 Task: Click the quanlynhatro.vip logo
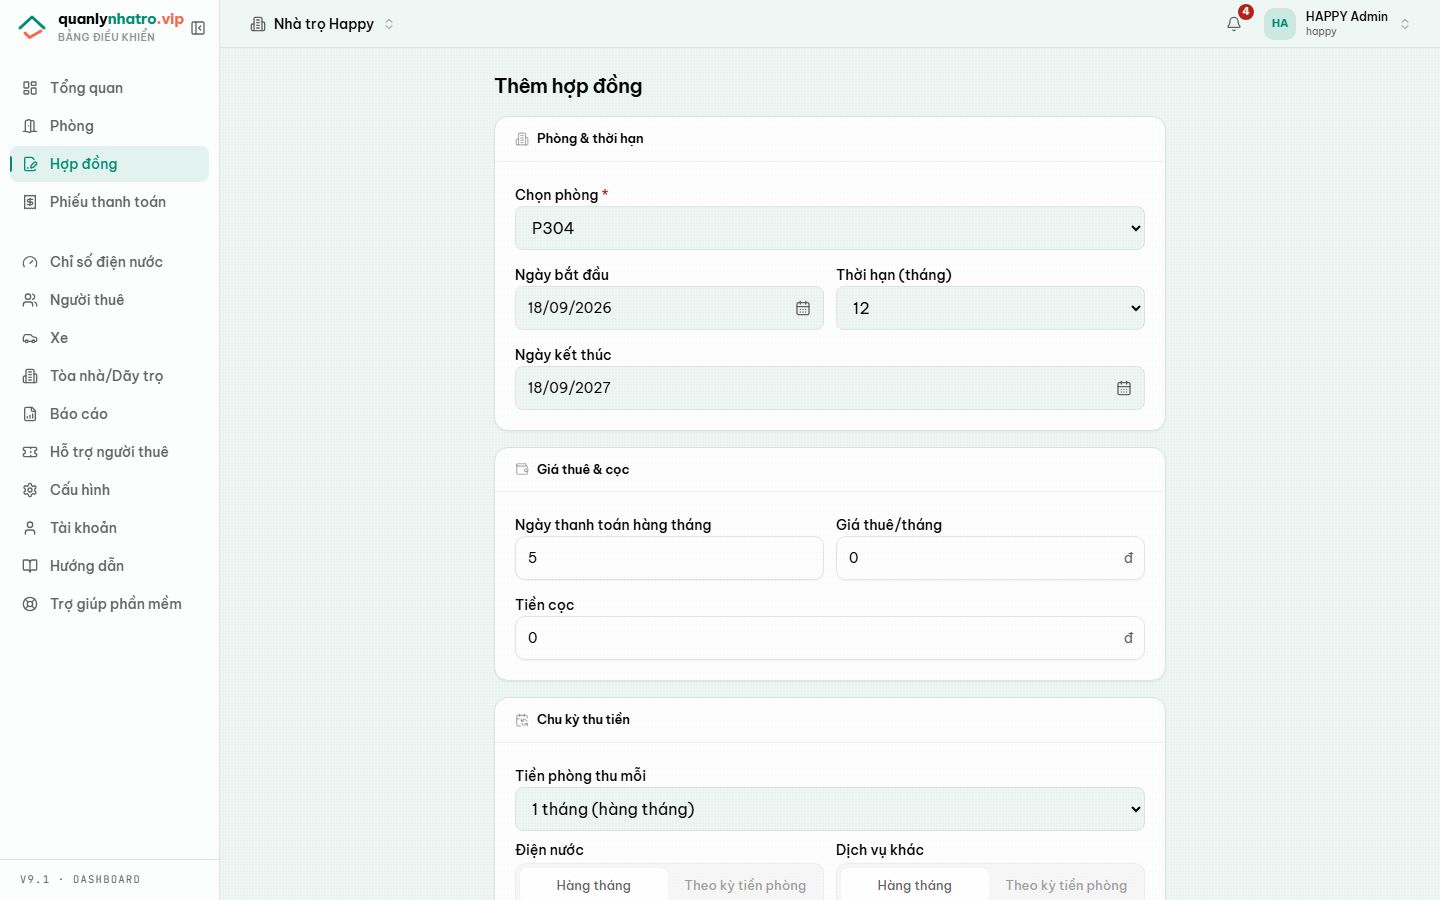101,27
